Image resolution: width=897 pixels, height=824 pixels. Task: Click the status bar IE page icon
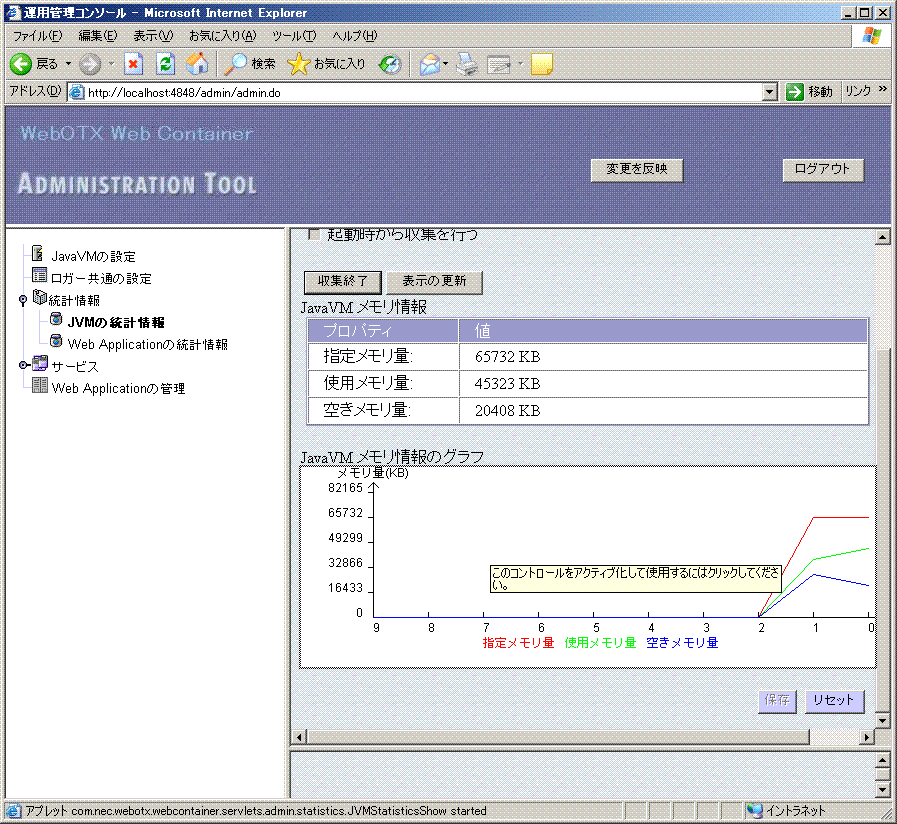tap(14, 811)
